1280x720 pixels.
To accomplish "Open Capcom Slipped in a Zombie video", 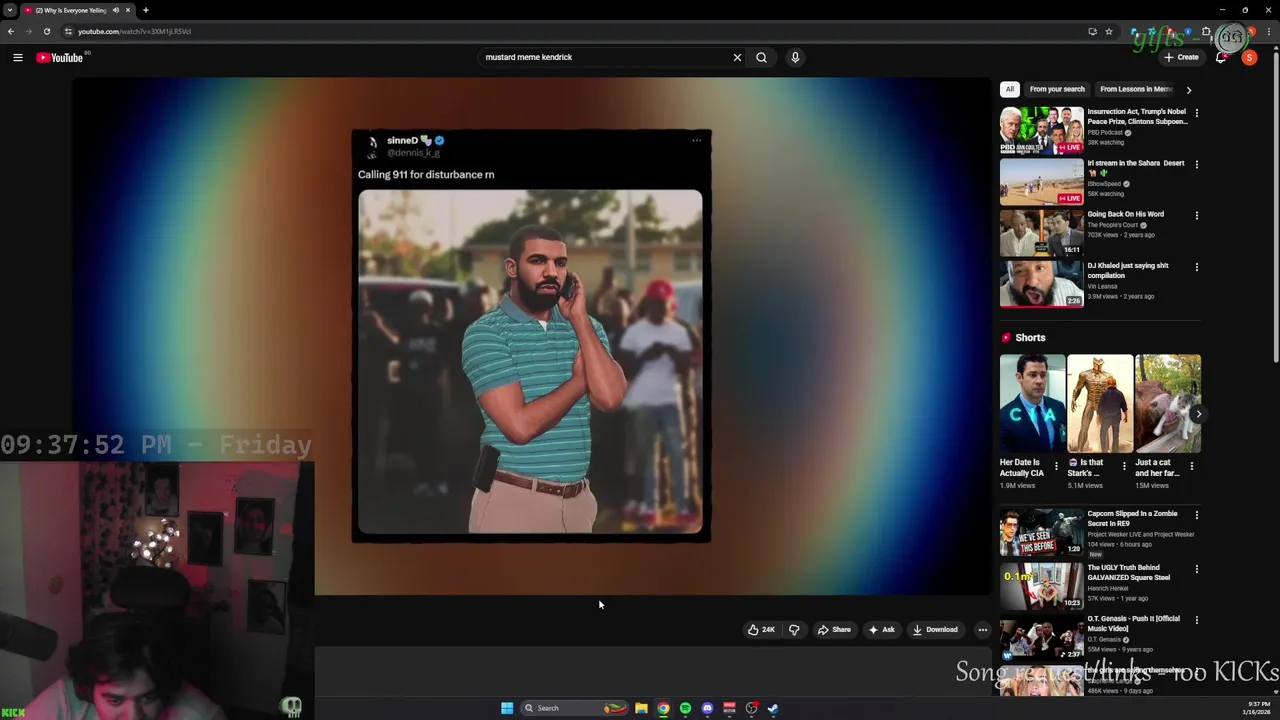I will coord(1041,532).
